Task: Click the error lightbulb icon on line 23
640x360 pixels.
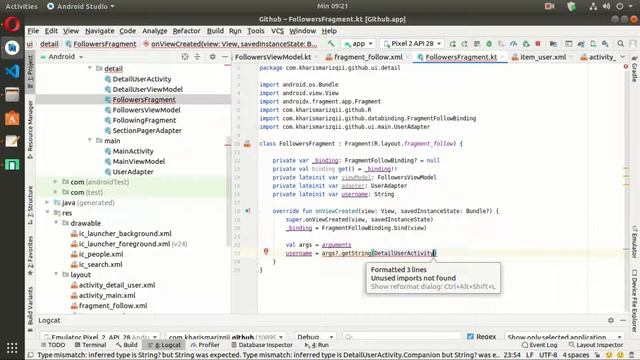Action: click(266, 251)
